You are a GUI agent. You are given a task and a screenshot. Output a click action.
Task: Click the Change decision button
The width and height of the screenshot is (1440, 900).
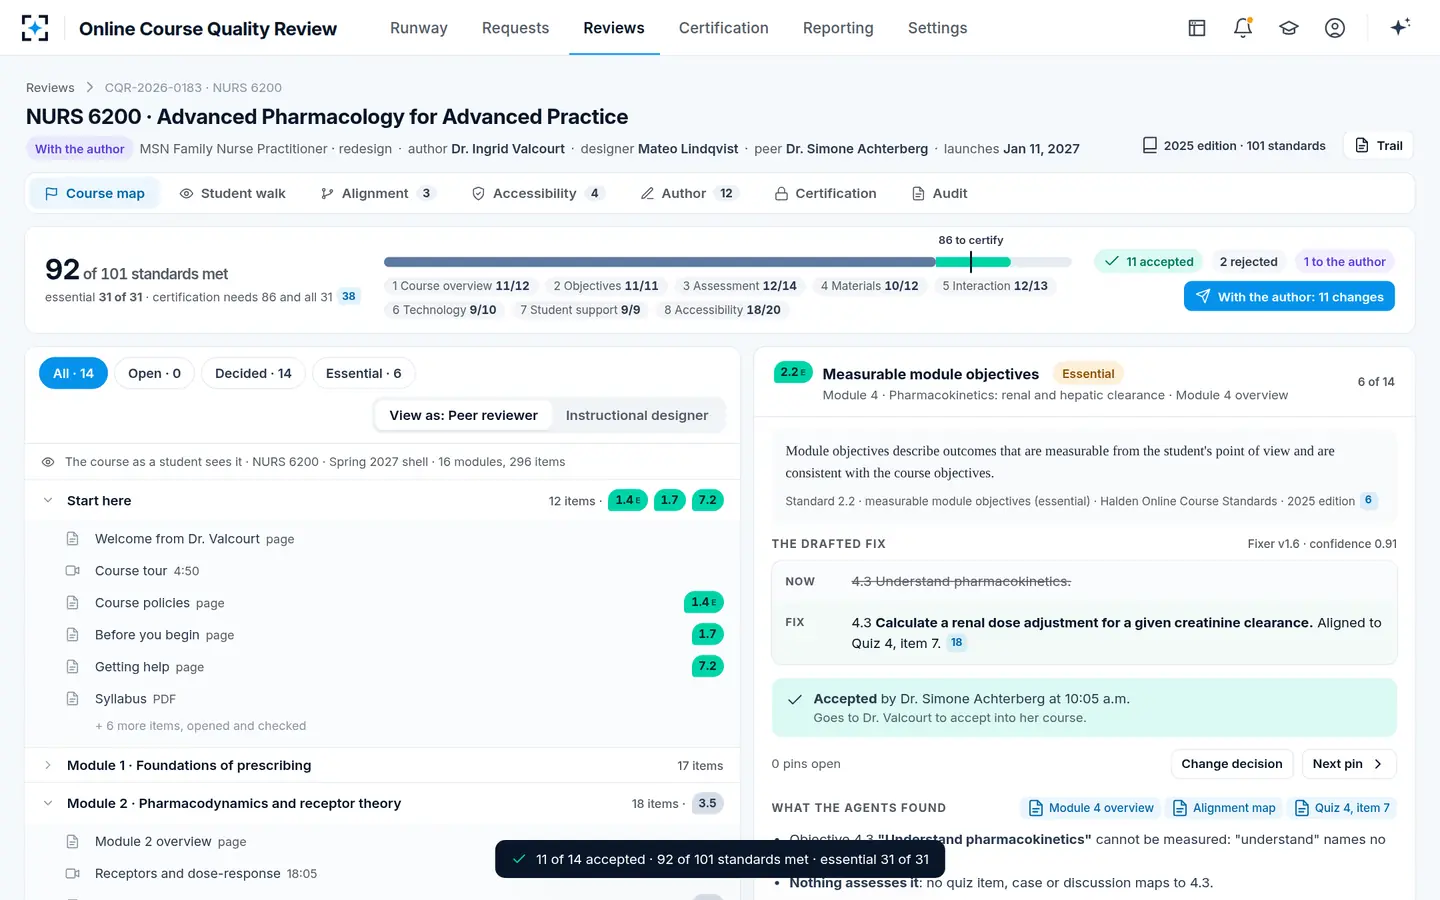pos(1232,764)
